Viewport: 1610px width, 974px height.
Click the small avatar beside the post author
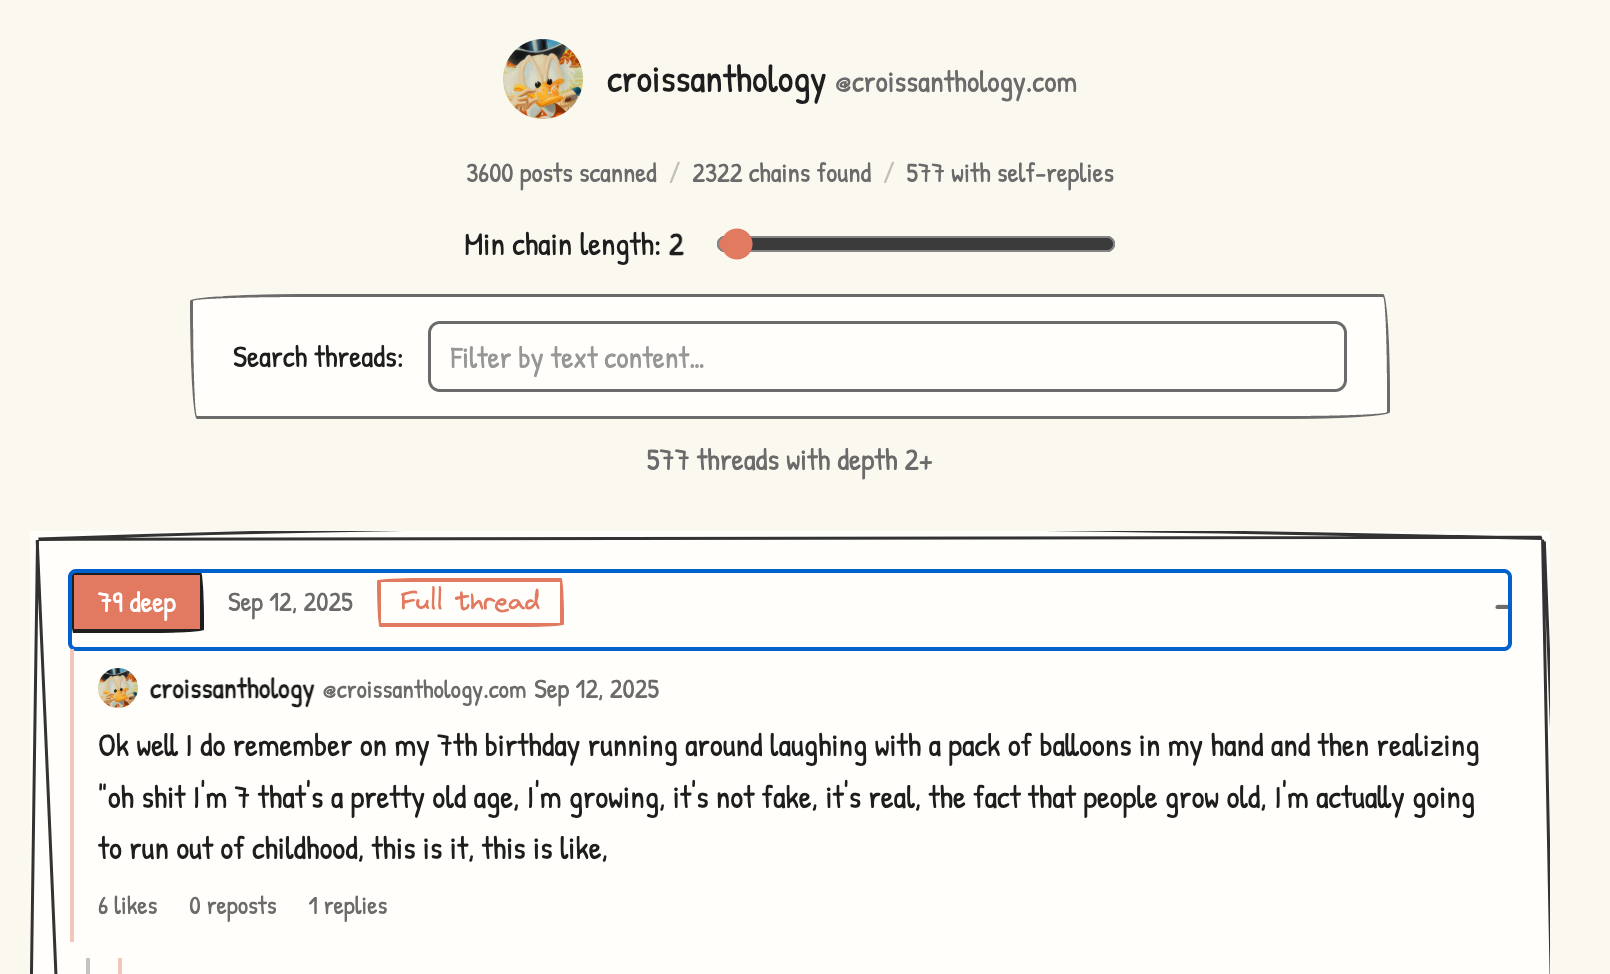coord(118,689)
